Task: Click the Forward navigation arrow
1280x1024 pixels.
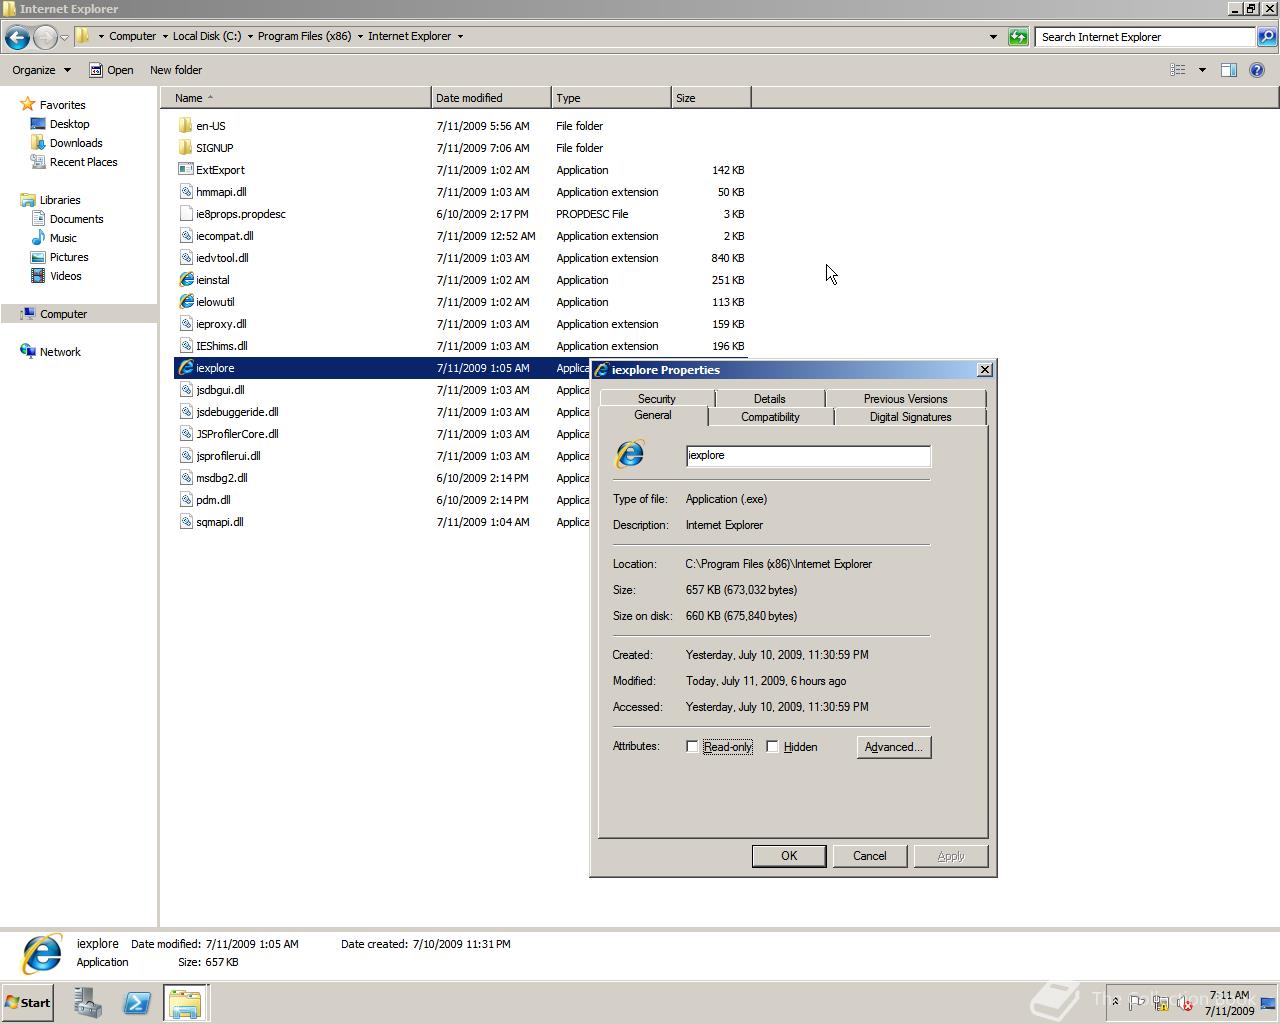Action: pos(45,37)
